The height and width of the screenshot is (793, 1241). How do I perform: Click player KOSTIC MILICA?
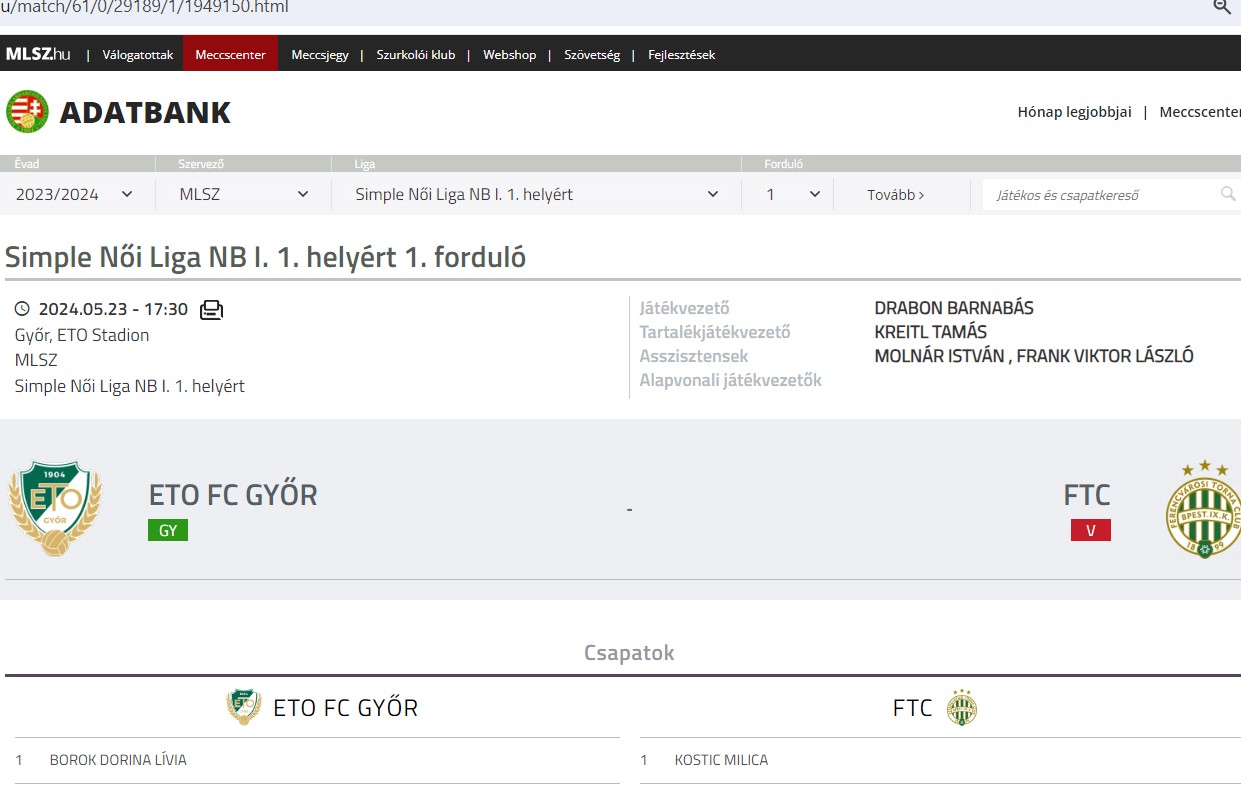[x=721, y=760]
